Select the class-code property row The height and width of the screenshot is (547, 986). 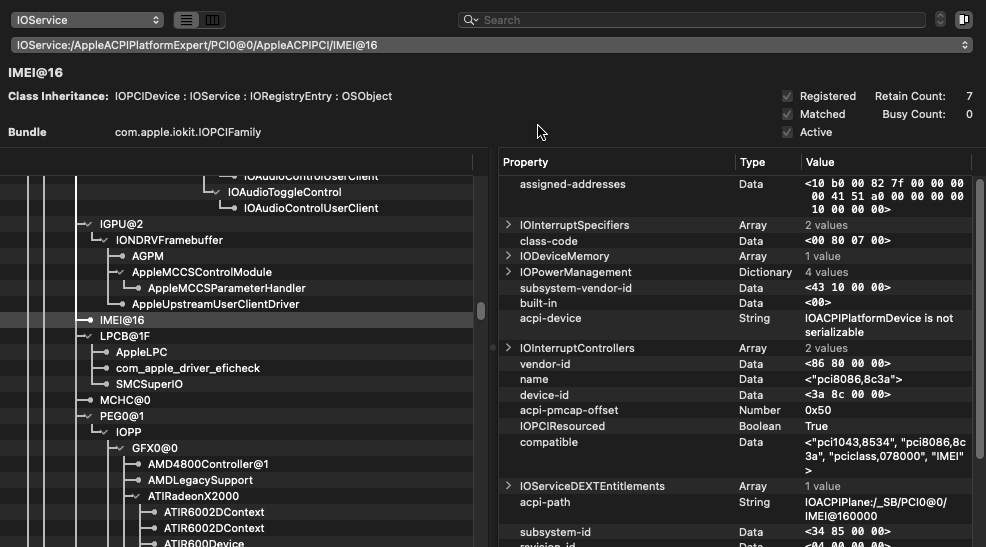click(736, 241)
